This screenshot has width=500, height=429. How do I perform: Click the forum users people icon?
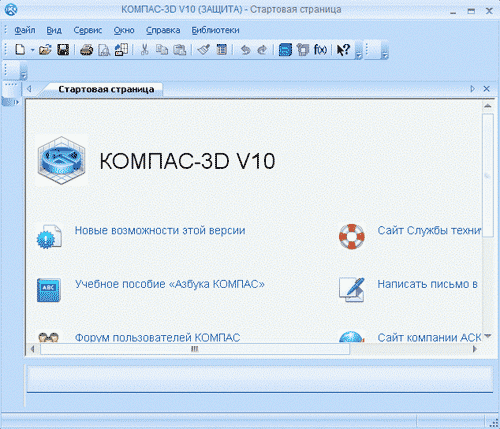pyautogui.click(x=49, y=337)
